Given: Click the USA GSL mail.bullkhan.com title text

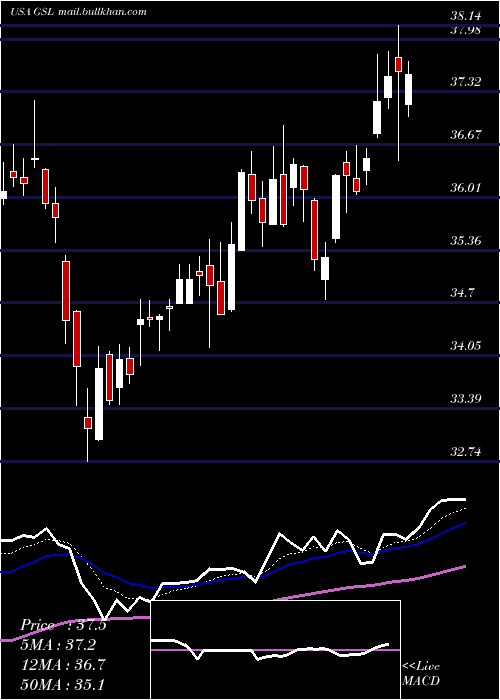Looking at the screenshot, I should (78, 12).
